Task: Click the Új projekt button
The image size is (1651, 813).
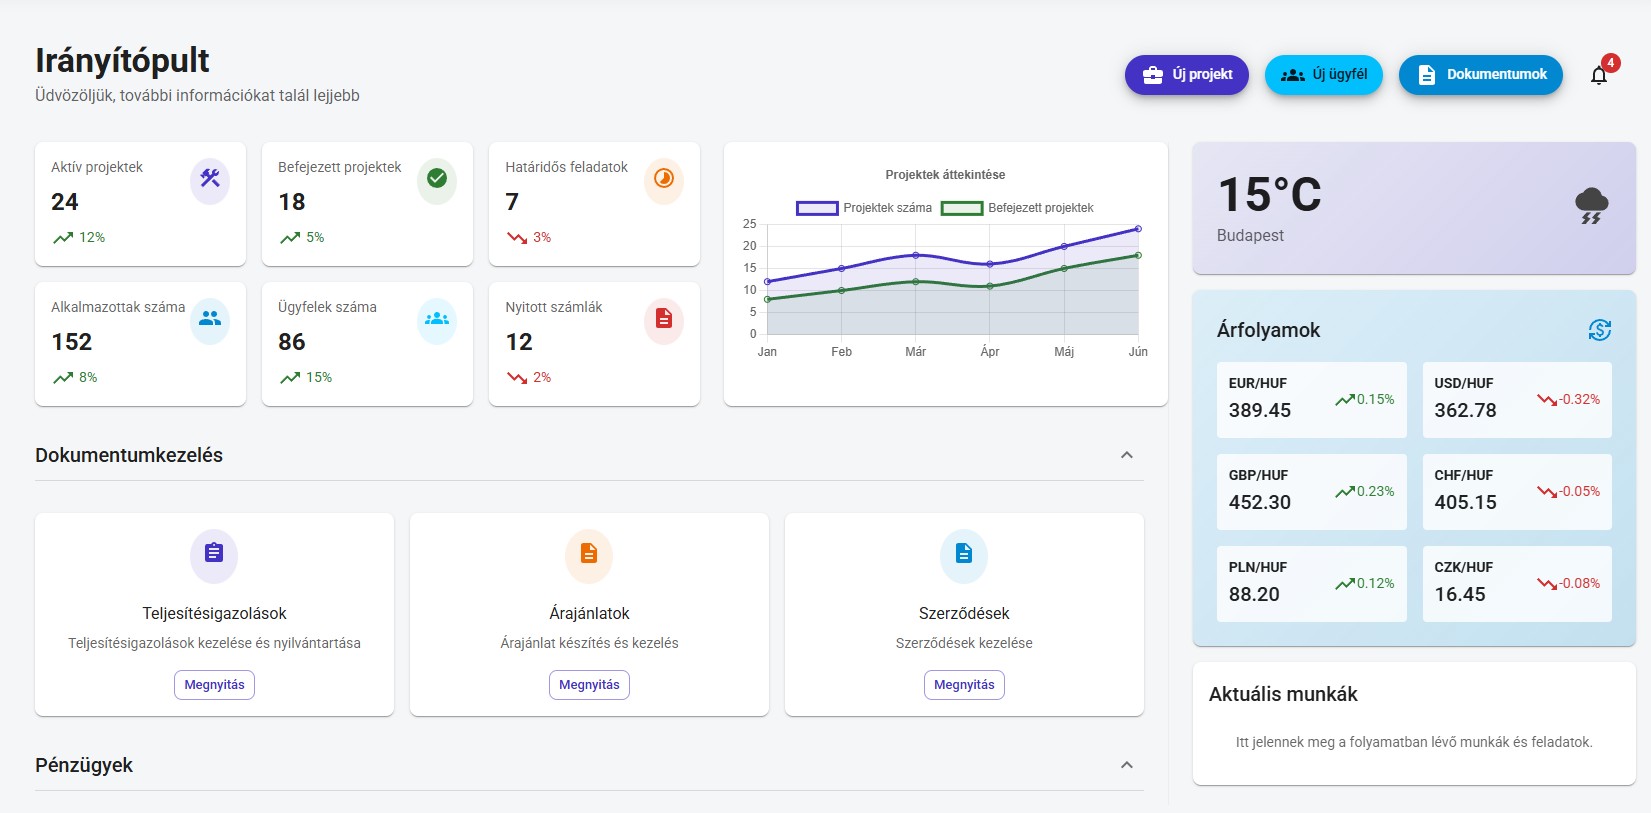Action: pyautogui.click(x=1186, y=75)
